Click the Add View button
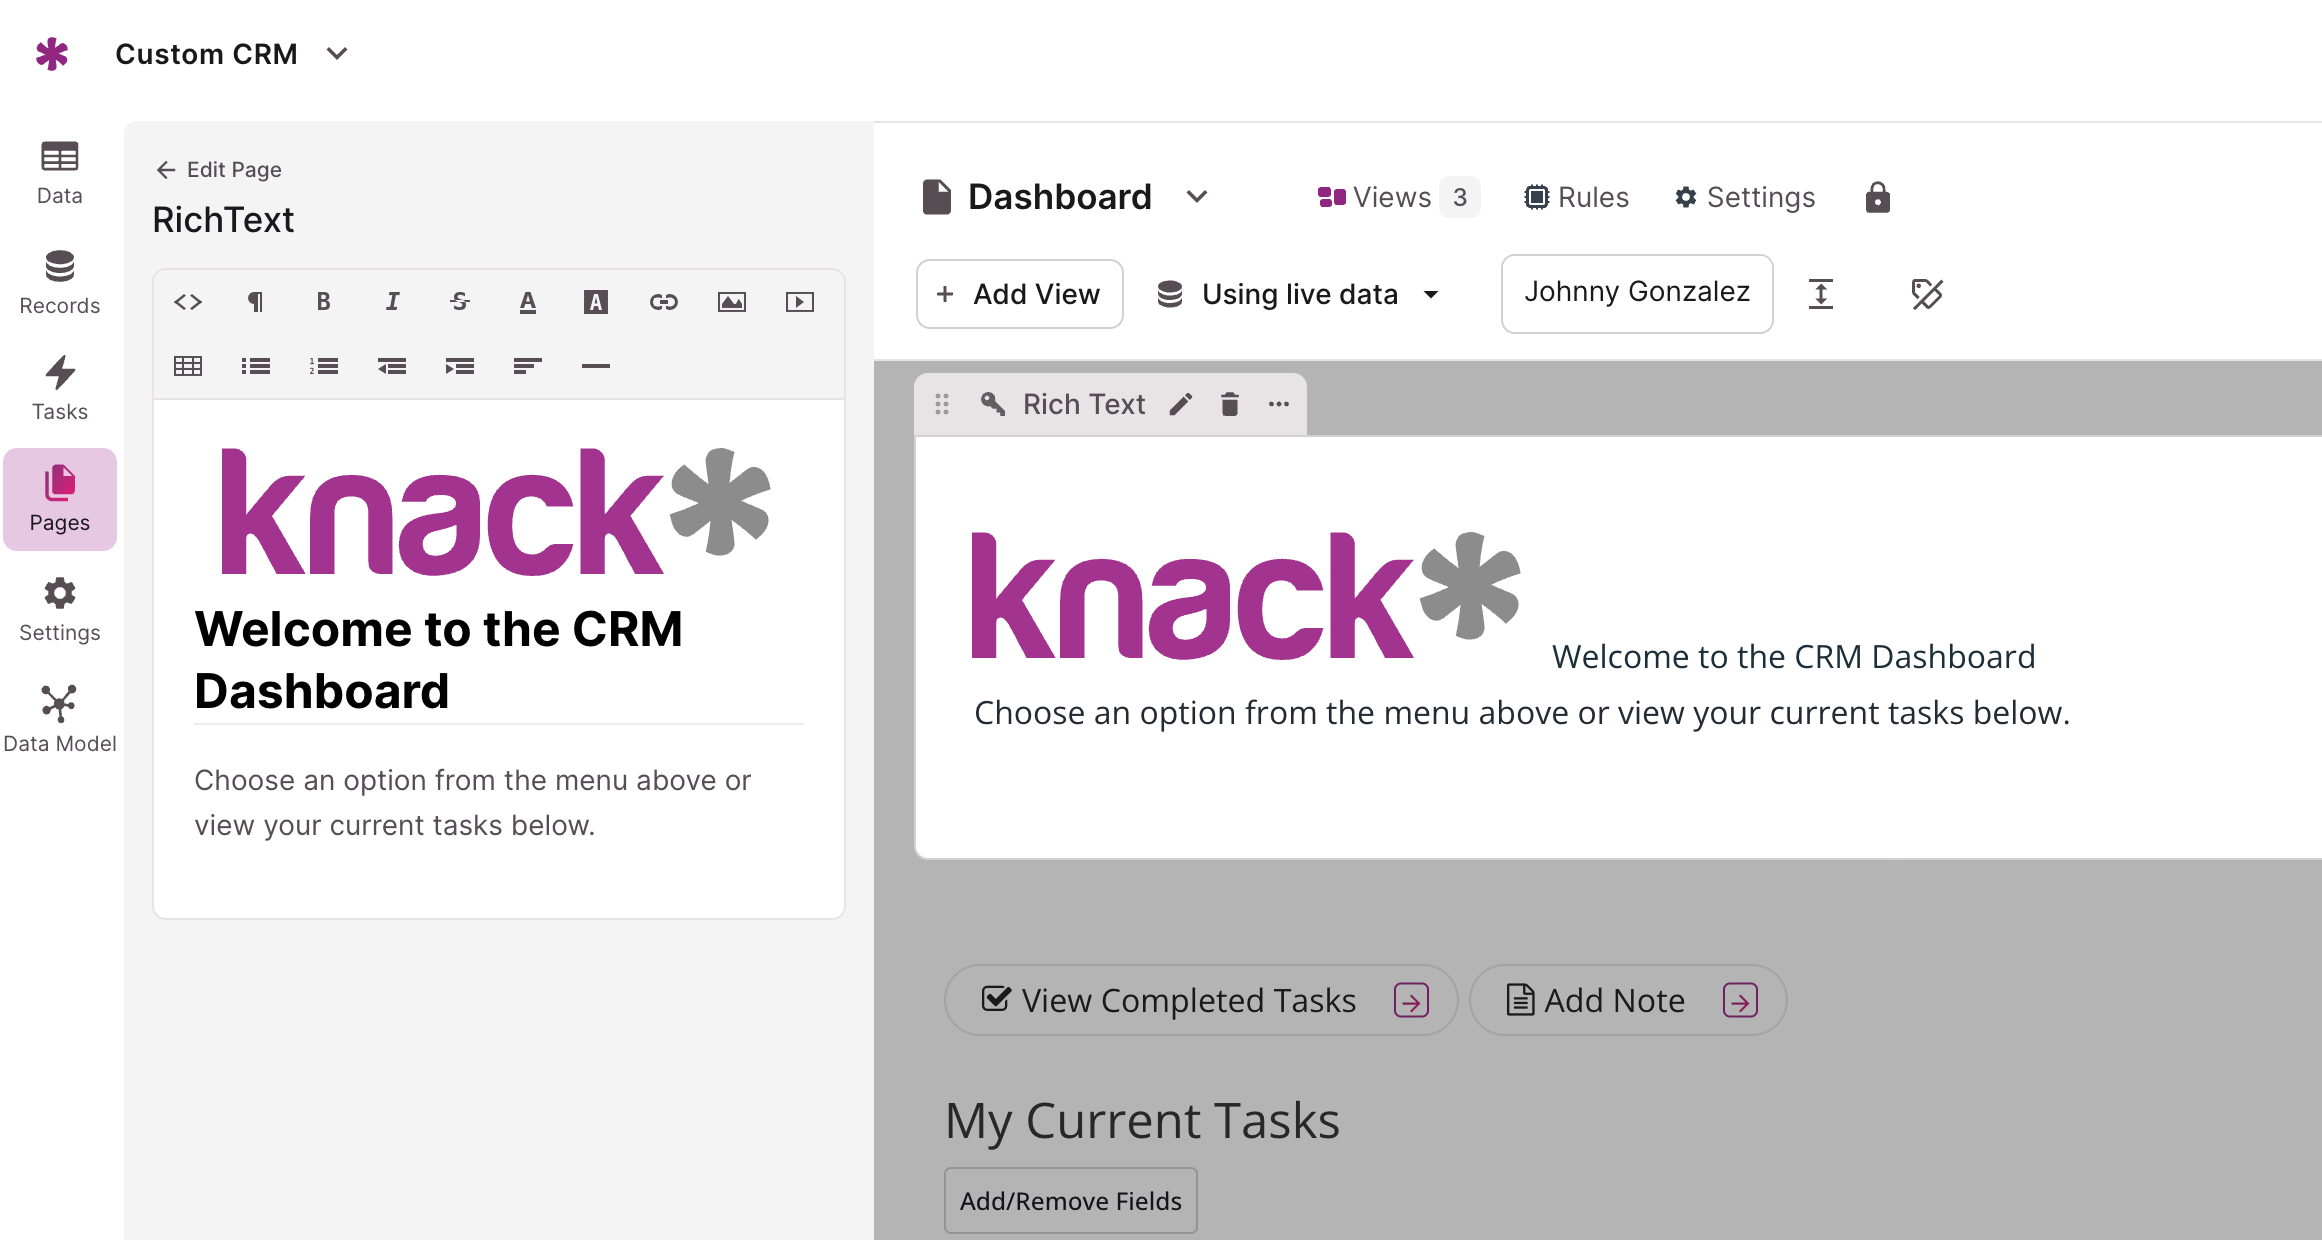This screenshot has width=2322, height=1240. (1019, 294)
